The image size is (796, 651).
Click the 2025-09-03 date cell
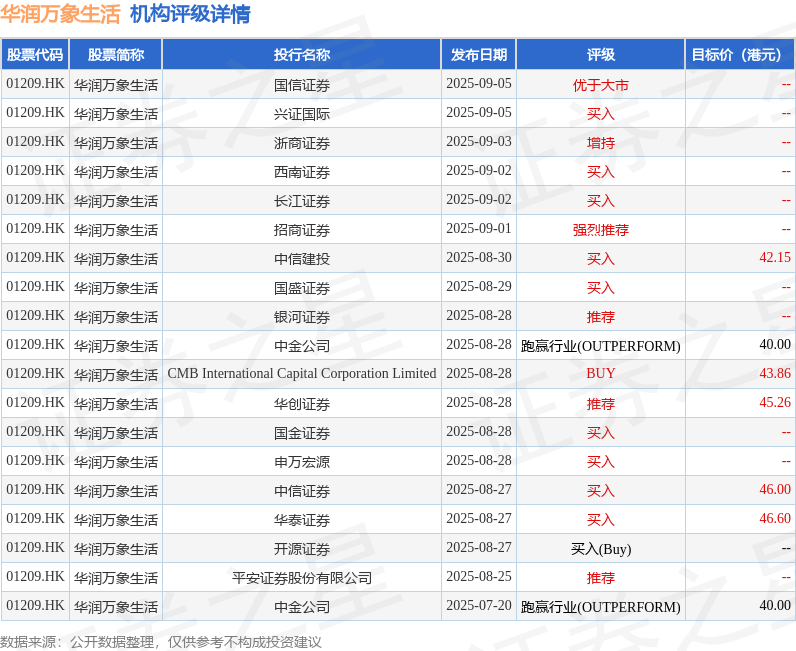pyautogui.click(x=479, y=142)
